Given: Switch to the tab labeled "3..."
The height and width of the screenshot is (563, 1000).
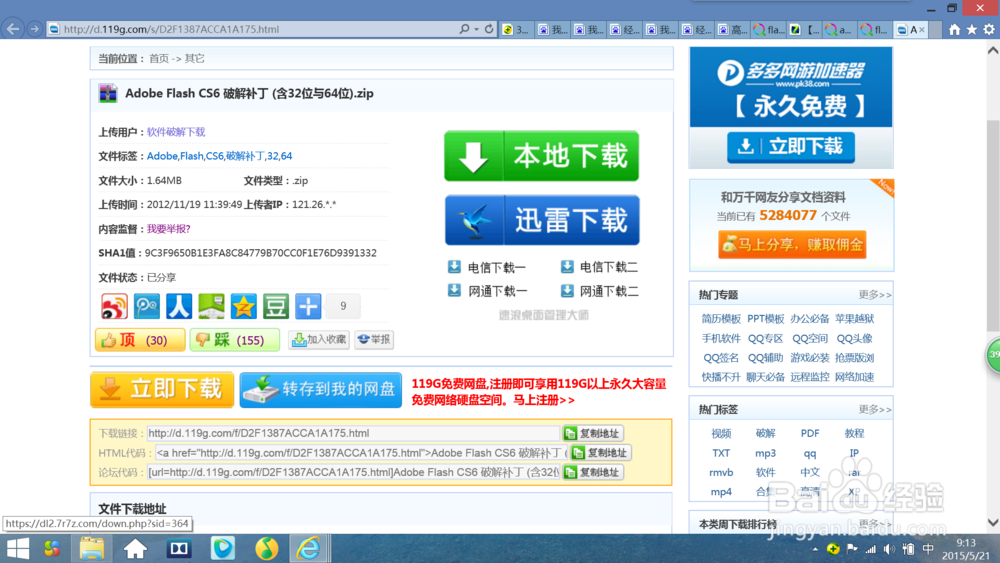Looking at the screenshot, I should point(515,29).
